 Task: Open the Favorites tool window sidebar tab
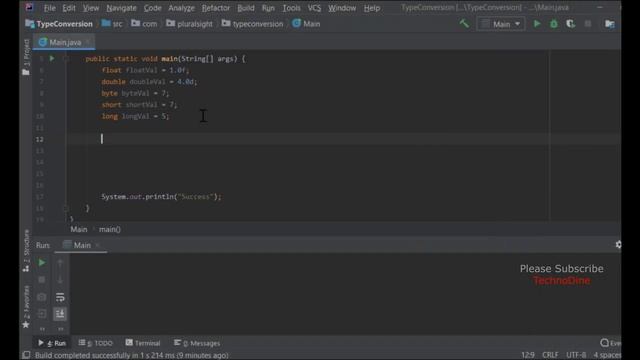(x=26, y=306)
